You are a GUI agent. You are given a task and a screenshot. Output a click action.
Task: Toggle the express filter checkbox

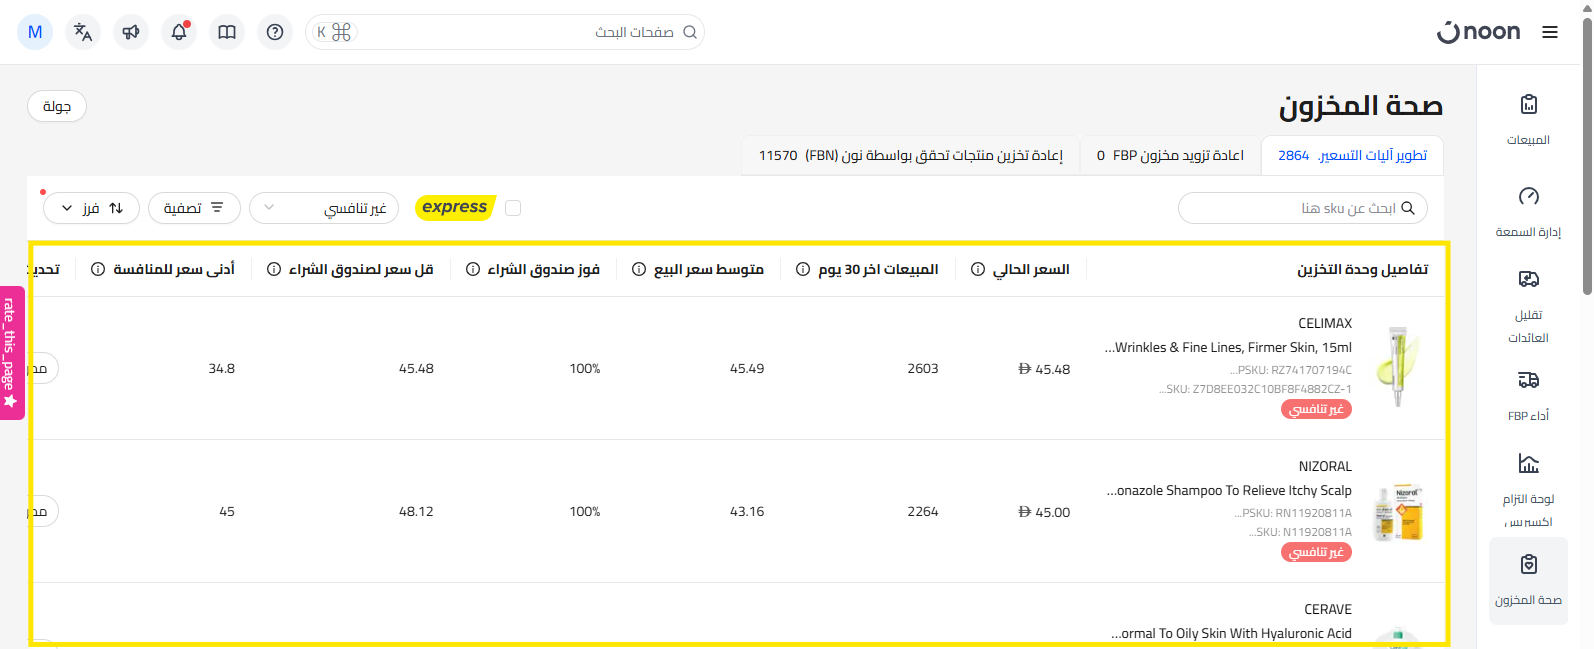coord(513,208)
